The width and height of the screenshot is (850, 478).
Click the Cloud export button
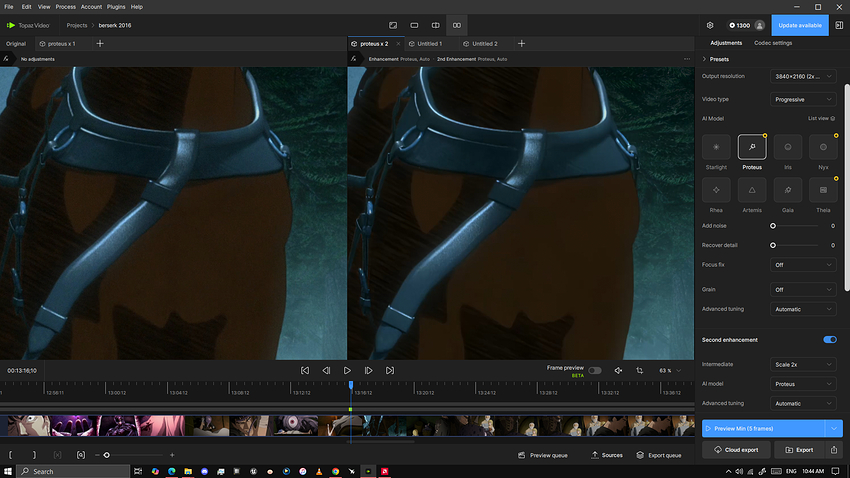(736, 450)
